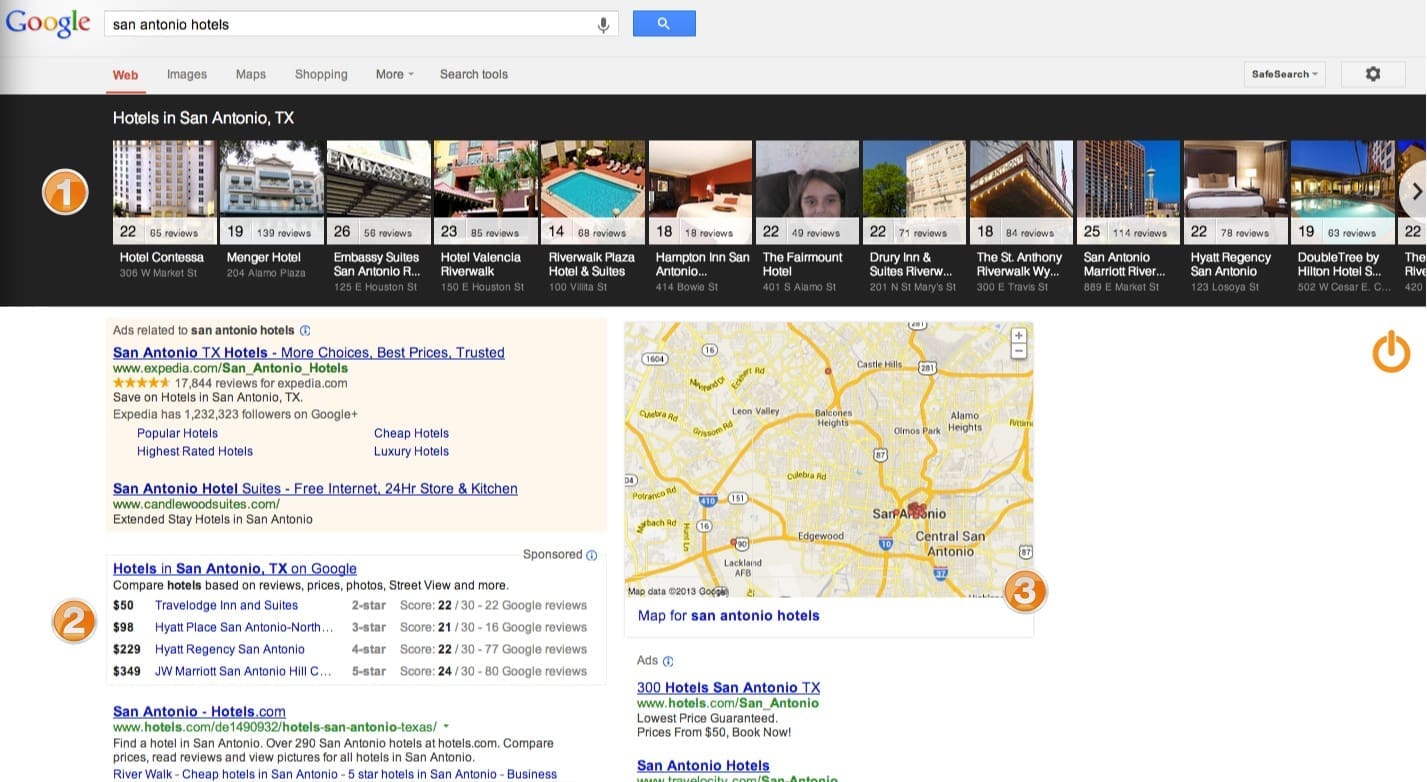Viewport: 1427px width, 782px height.
Task: Open 'Map for san antonio hotels' link
Action: pos(728,616)
